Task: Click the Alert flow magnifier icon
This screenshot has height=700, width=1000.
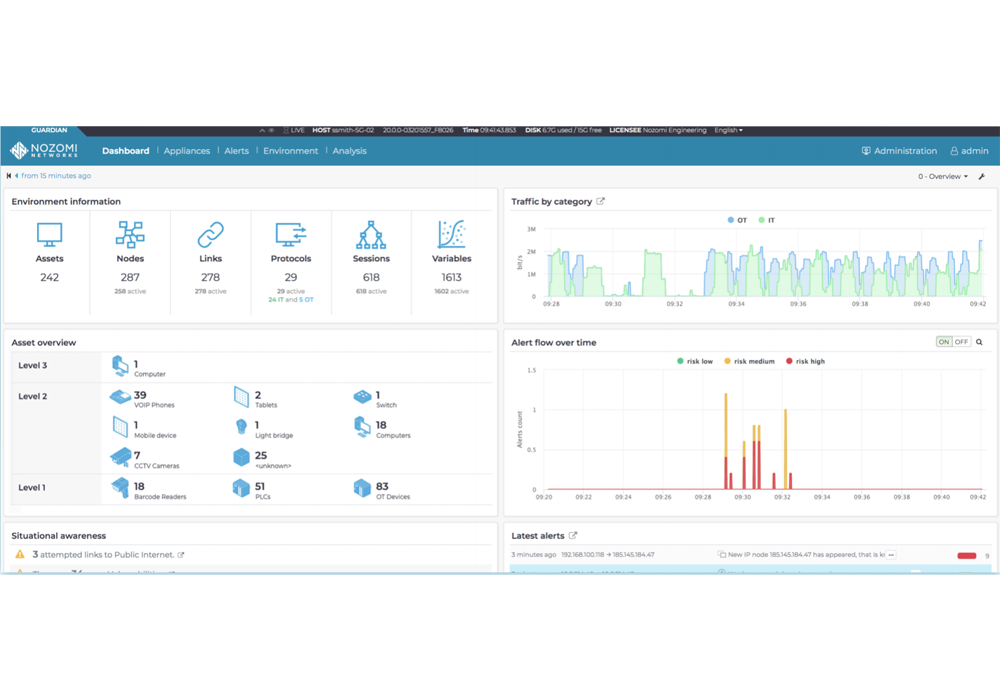Action: (x=979, y=342)
